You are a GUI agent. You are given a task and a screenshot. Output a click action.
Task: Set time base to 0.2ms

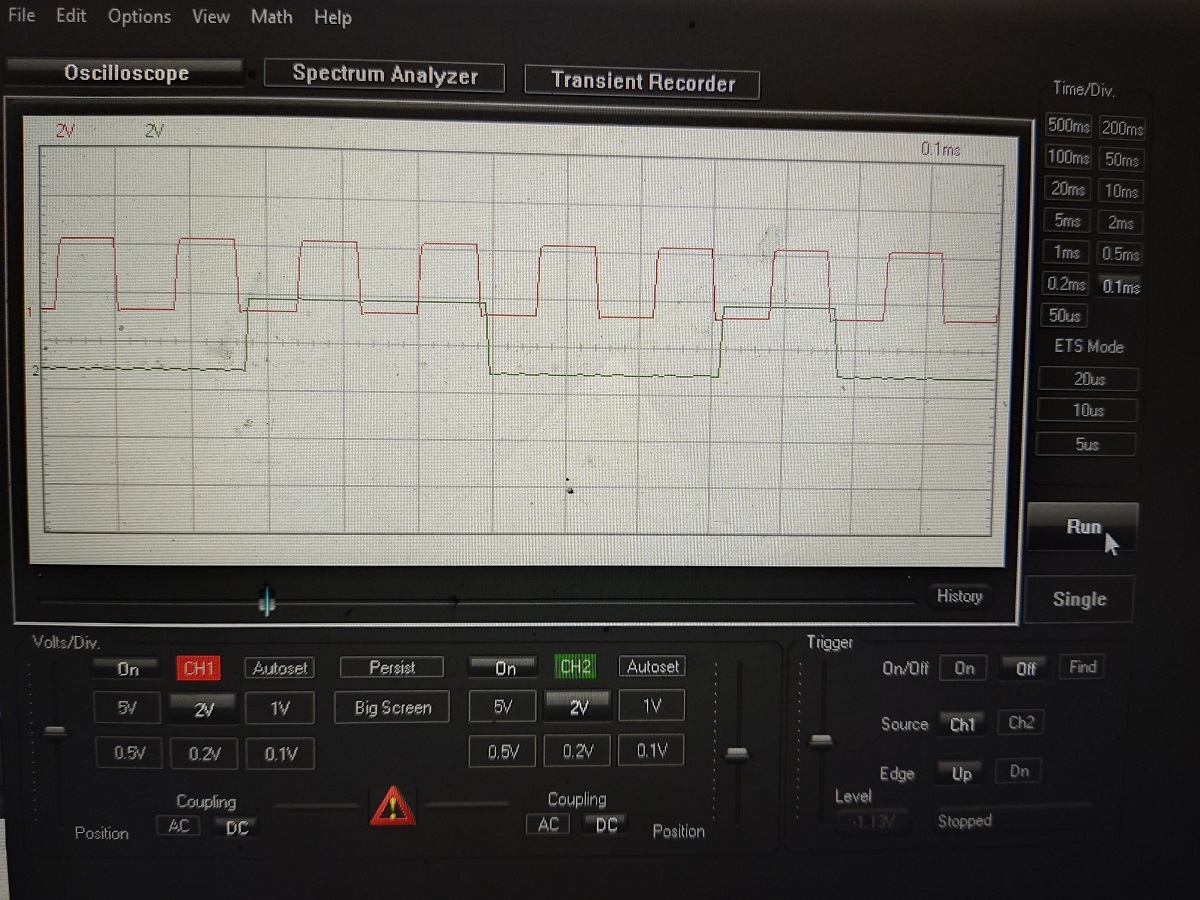pos(1067,284)
